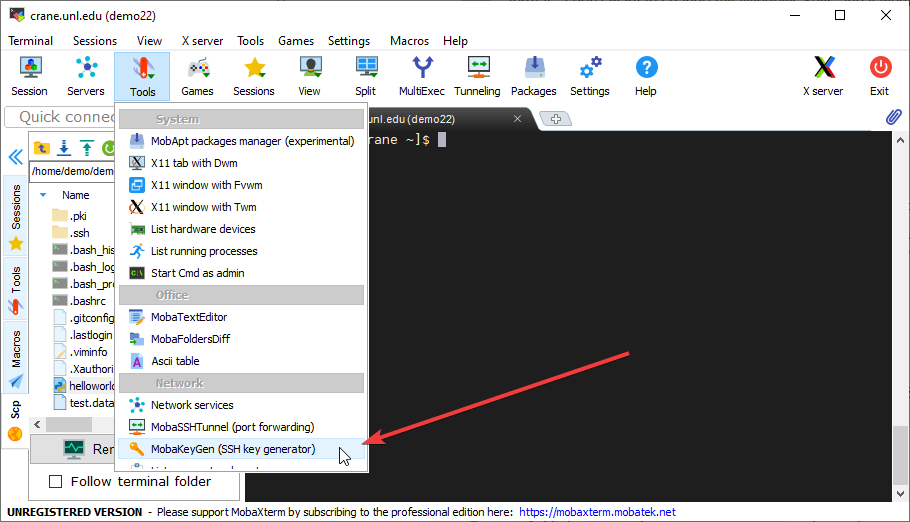The image size is (910, 522).
Task: Click the download arrow icon in file browser
Action: [64, 148]
